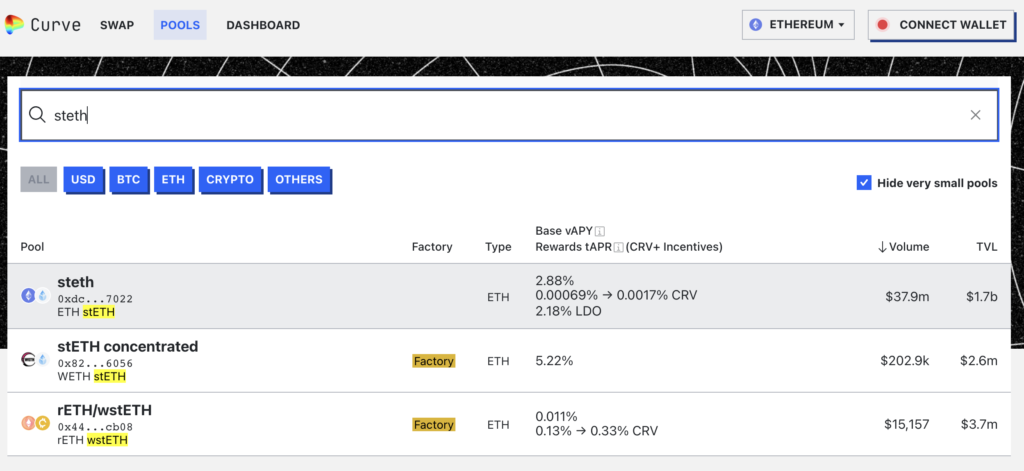
Task: Clear the search with the X icon
Action: (x=976, y=115)
